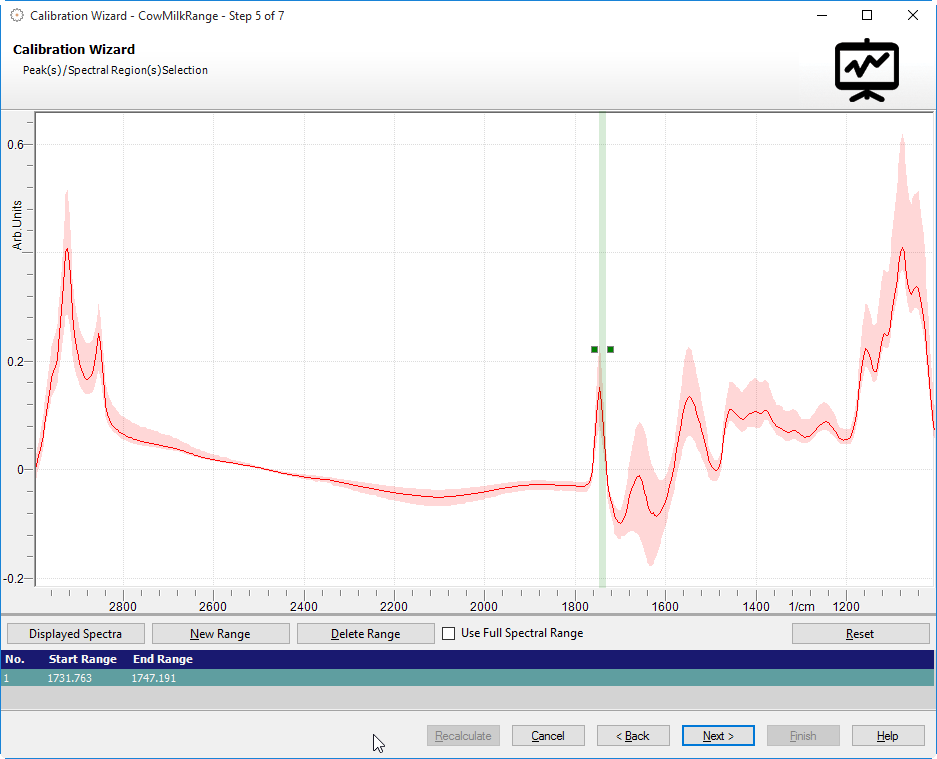Click the End Range value 1747.191
Screen dimensions: 937x759
(x=153, y=678)
